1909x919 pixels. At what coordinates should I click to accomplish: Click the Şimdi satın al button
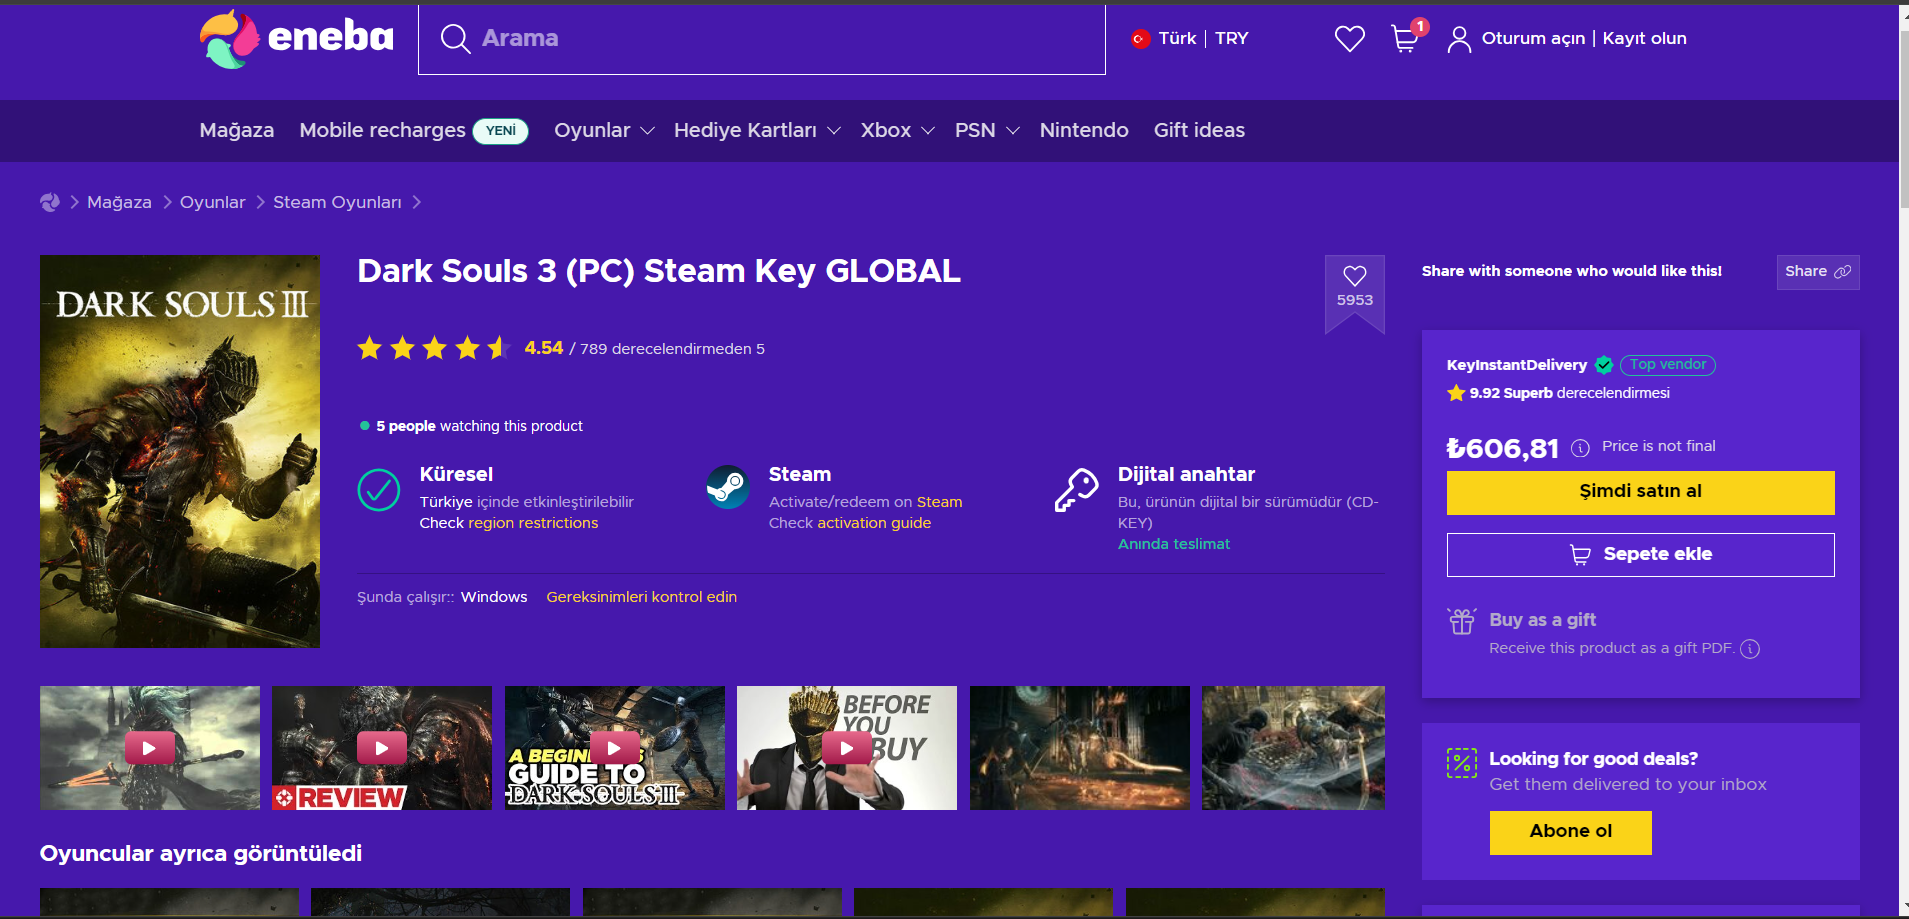click(1640, 493)
